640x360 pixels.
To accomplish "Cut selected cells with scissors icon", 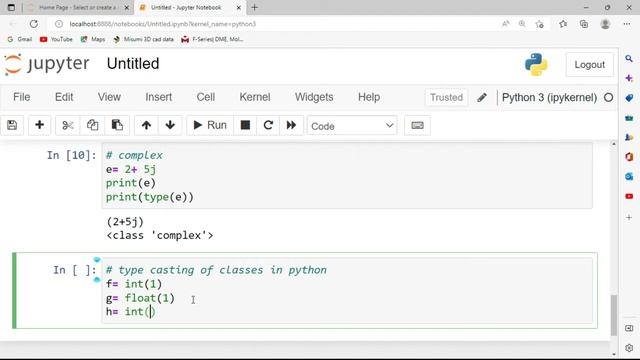I will point(68,125).
